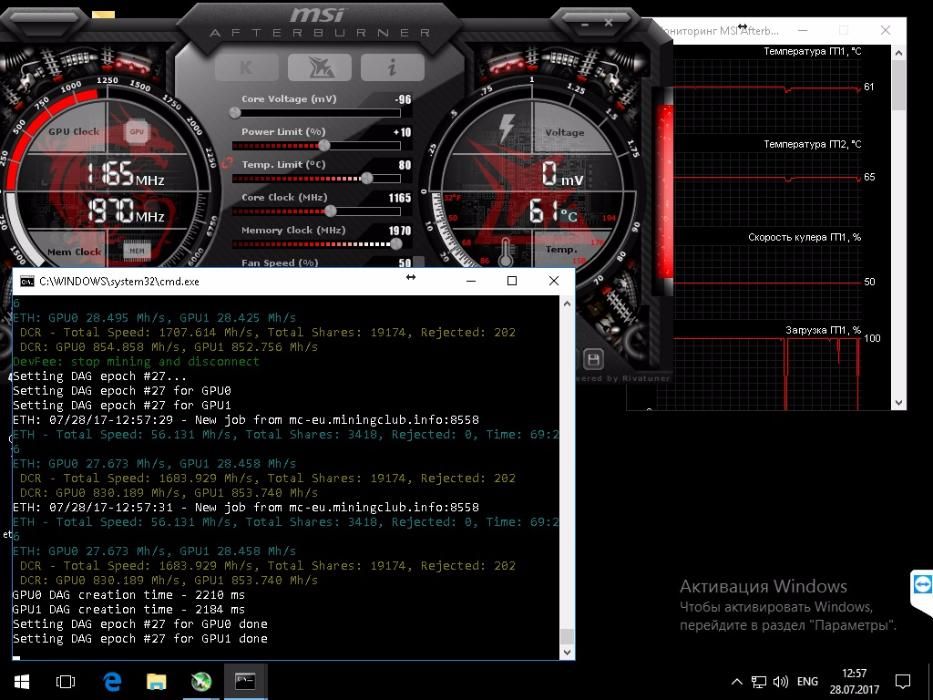Select the Power Limit value +10

click(x=402, y=132)
